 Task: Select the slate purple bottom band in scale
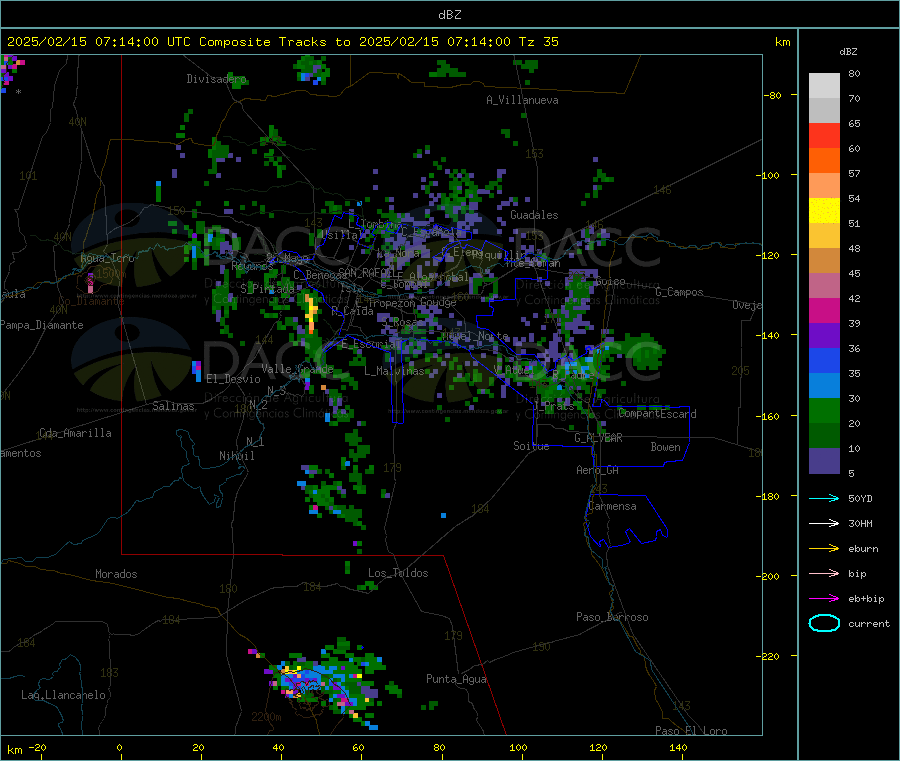(x=824, y=461)
